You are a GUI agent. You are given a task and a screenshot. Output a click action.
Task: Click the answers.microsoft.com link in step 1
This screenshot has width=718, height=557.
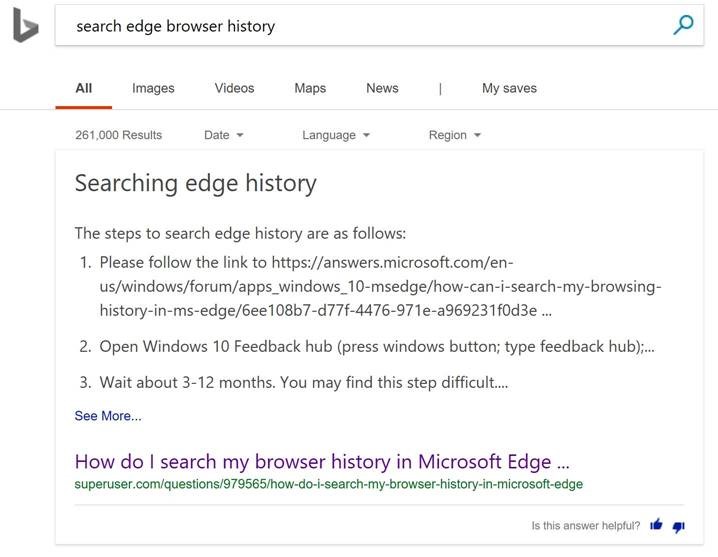point(381,286)
